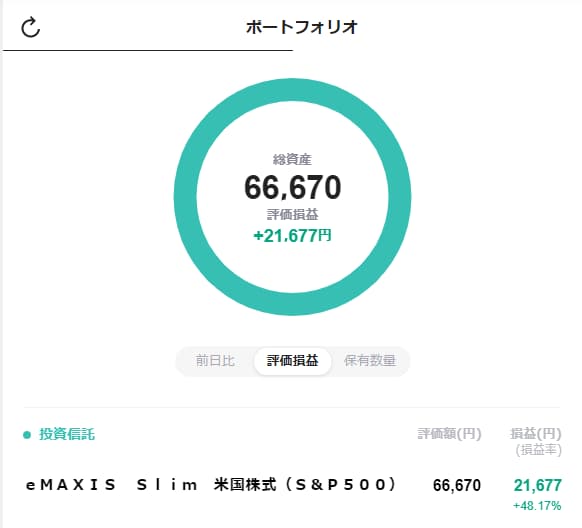
Task: Click the 総資産 label inside the chart
Action: 292,160
